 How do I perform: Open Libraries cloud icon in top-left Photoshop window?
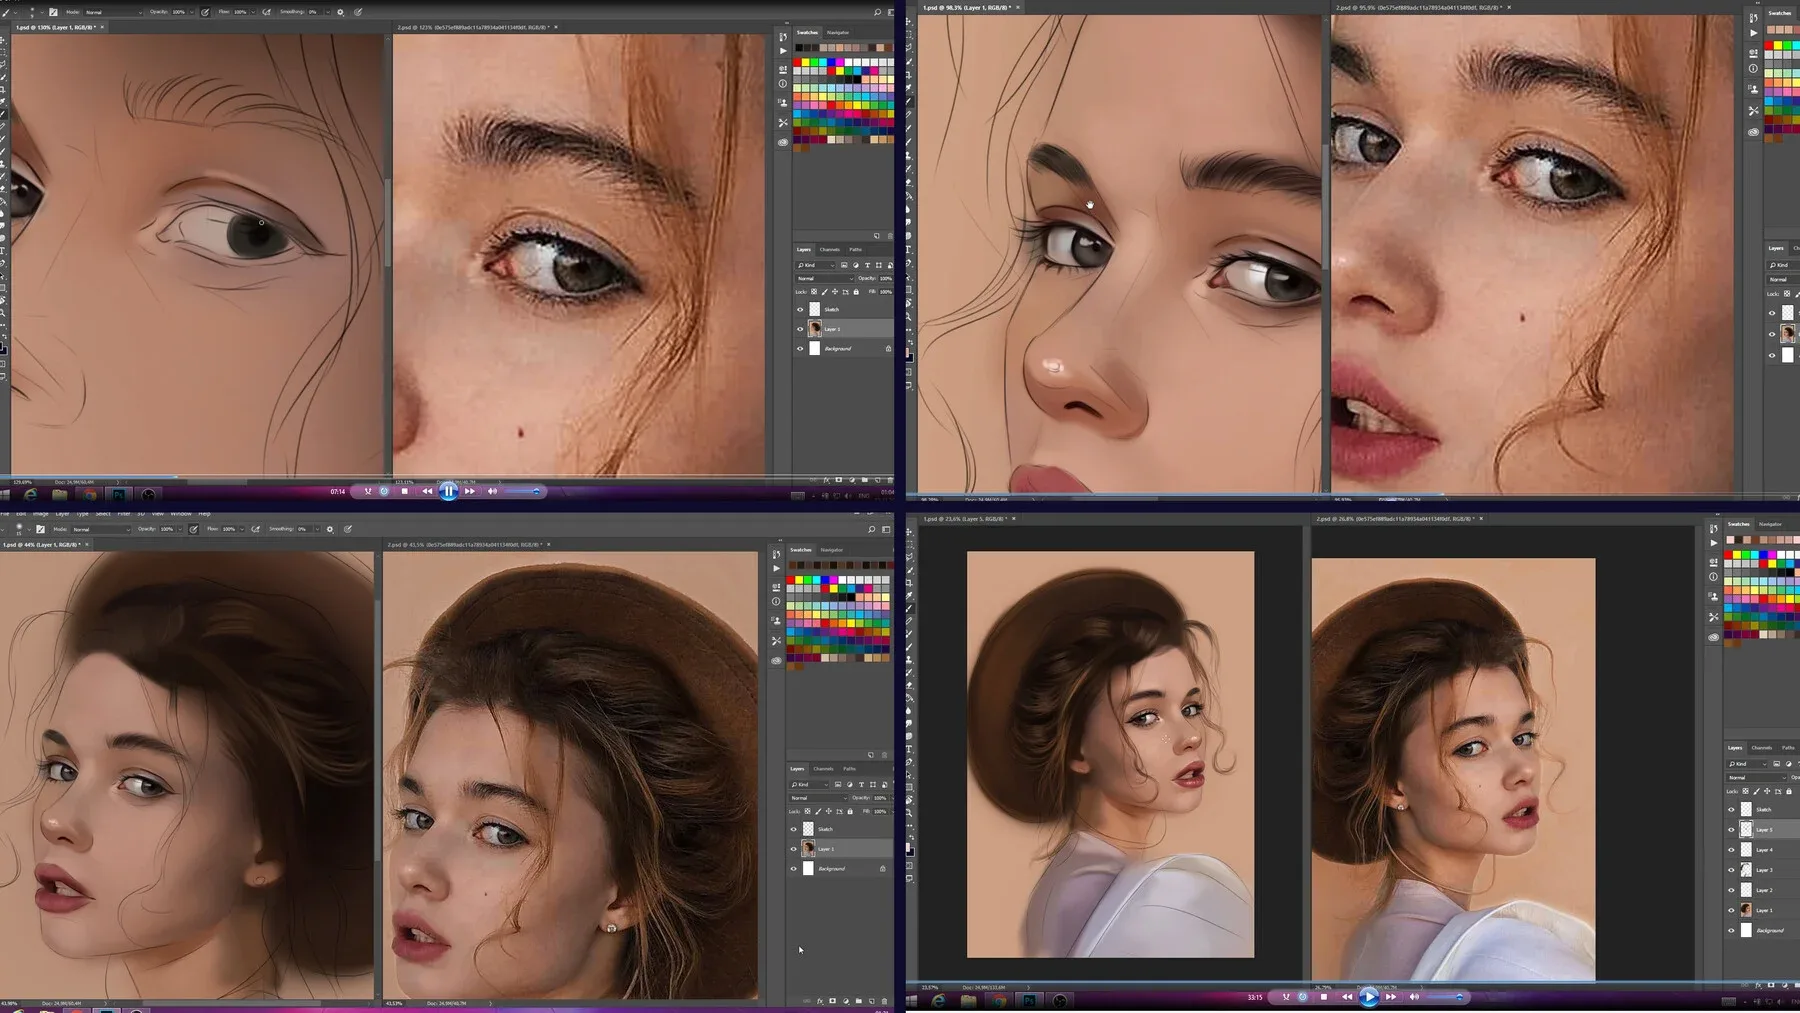(783, 142)
